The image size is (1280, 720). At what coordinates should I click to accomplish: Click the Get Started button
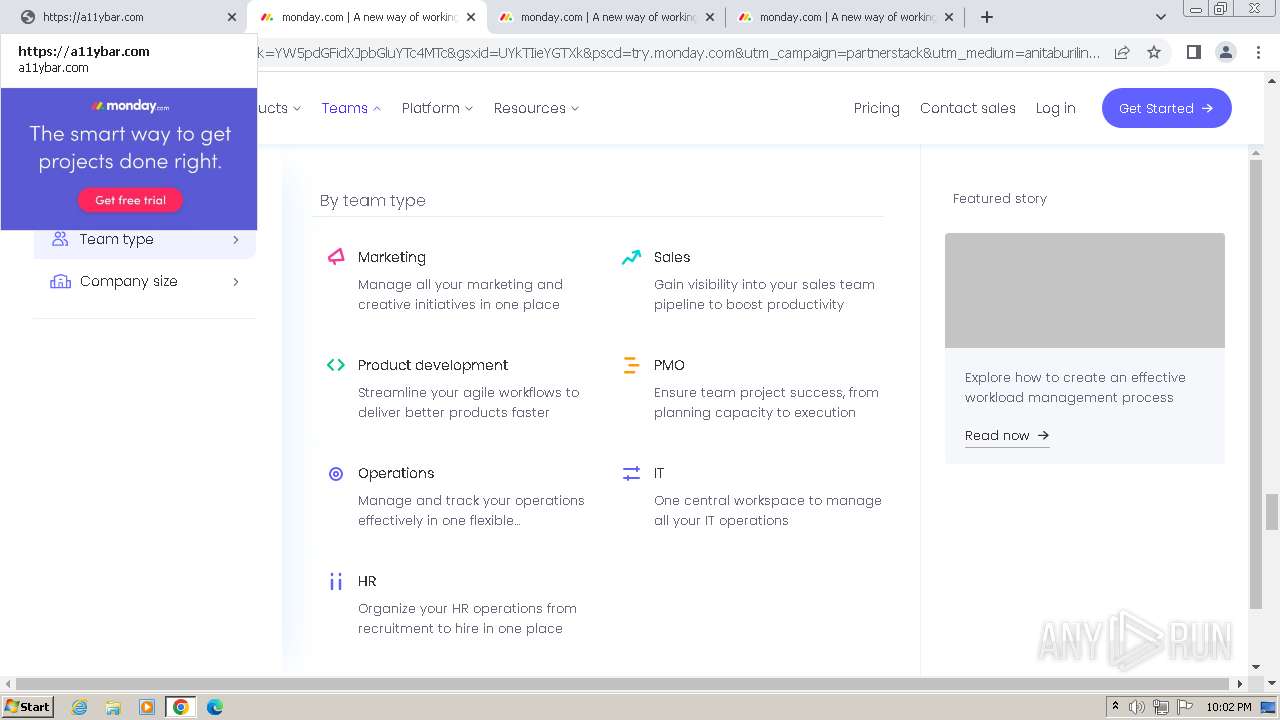point(1167,108)
